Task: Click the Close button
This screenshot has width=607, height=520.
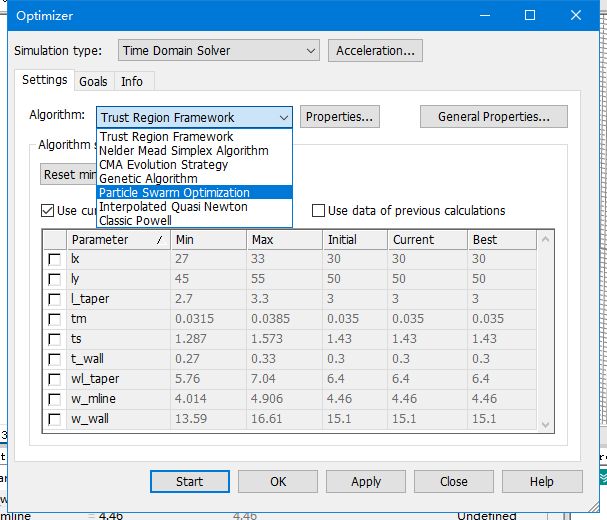Action: point(454,482)
